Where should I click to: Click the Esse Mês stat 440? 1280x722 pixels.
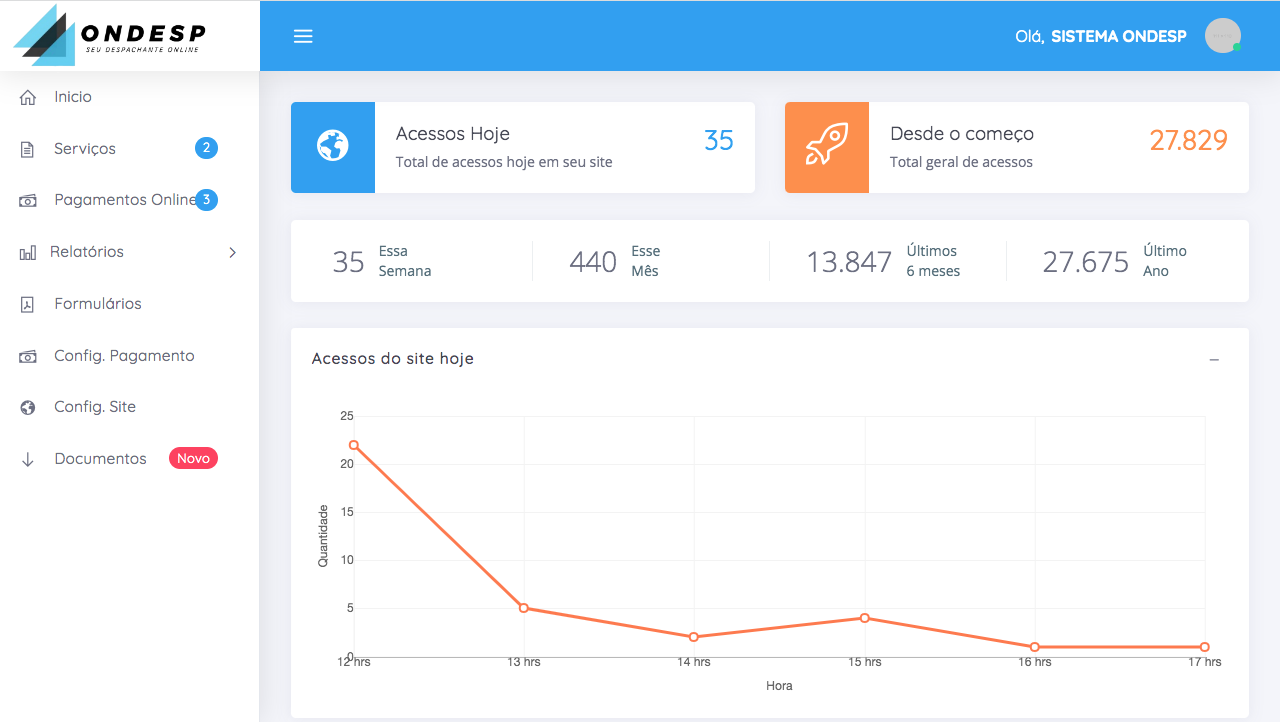click(x=593, y=262)
